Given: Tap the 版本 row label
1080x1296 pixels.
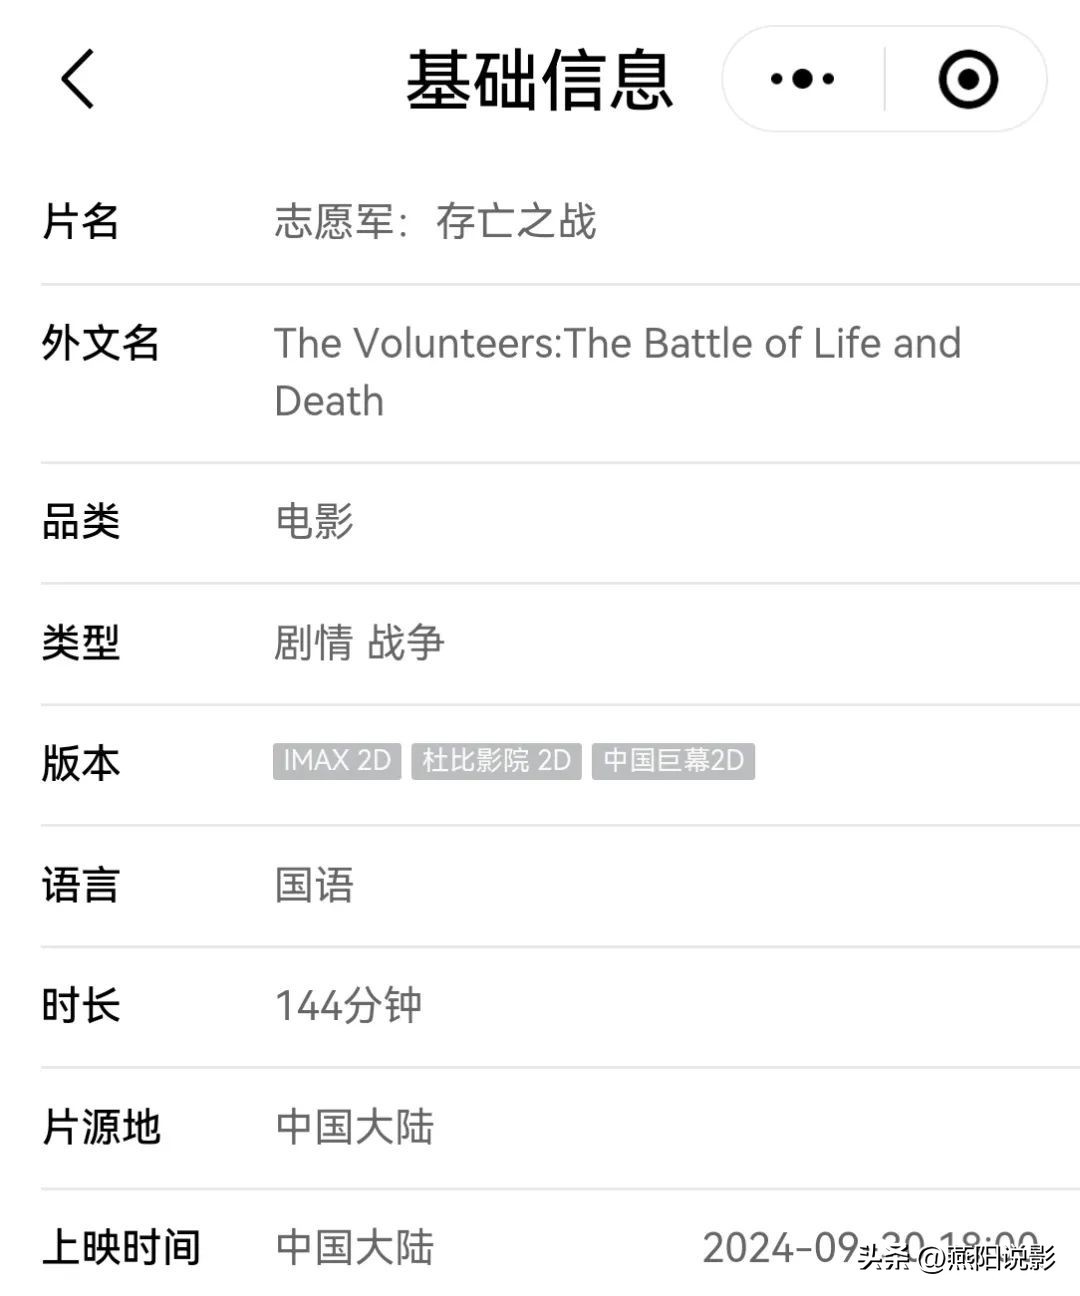Looking at the screenshot, I should pyautogui.click(x=81, y=763).
